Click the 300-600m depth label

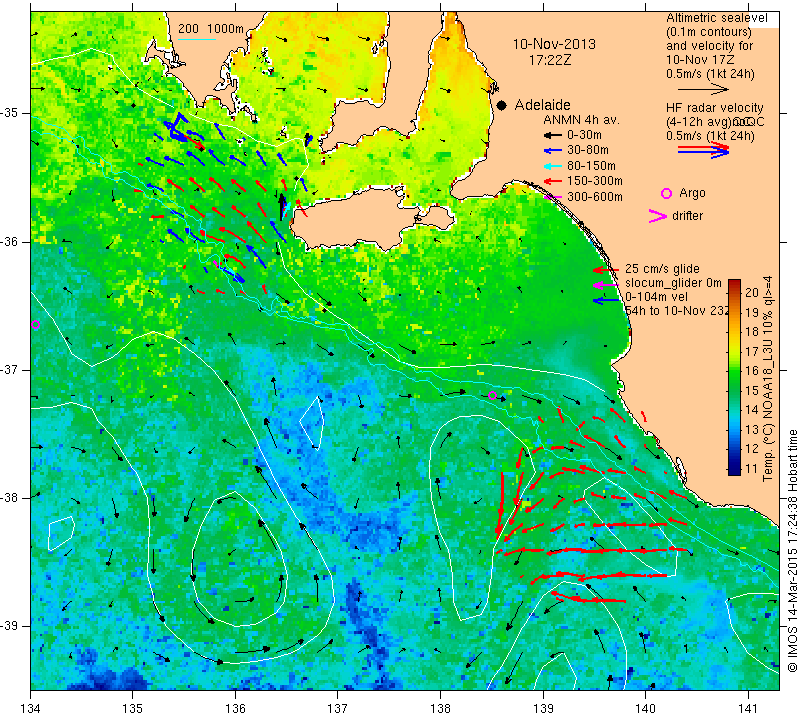click(595, 197)
